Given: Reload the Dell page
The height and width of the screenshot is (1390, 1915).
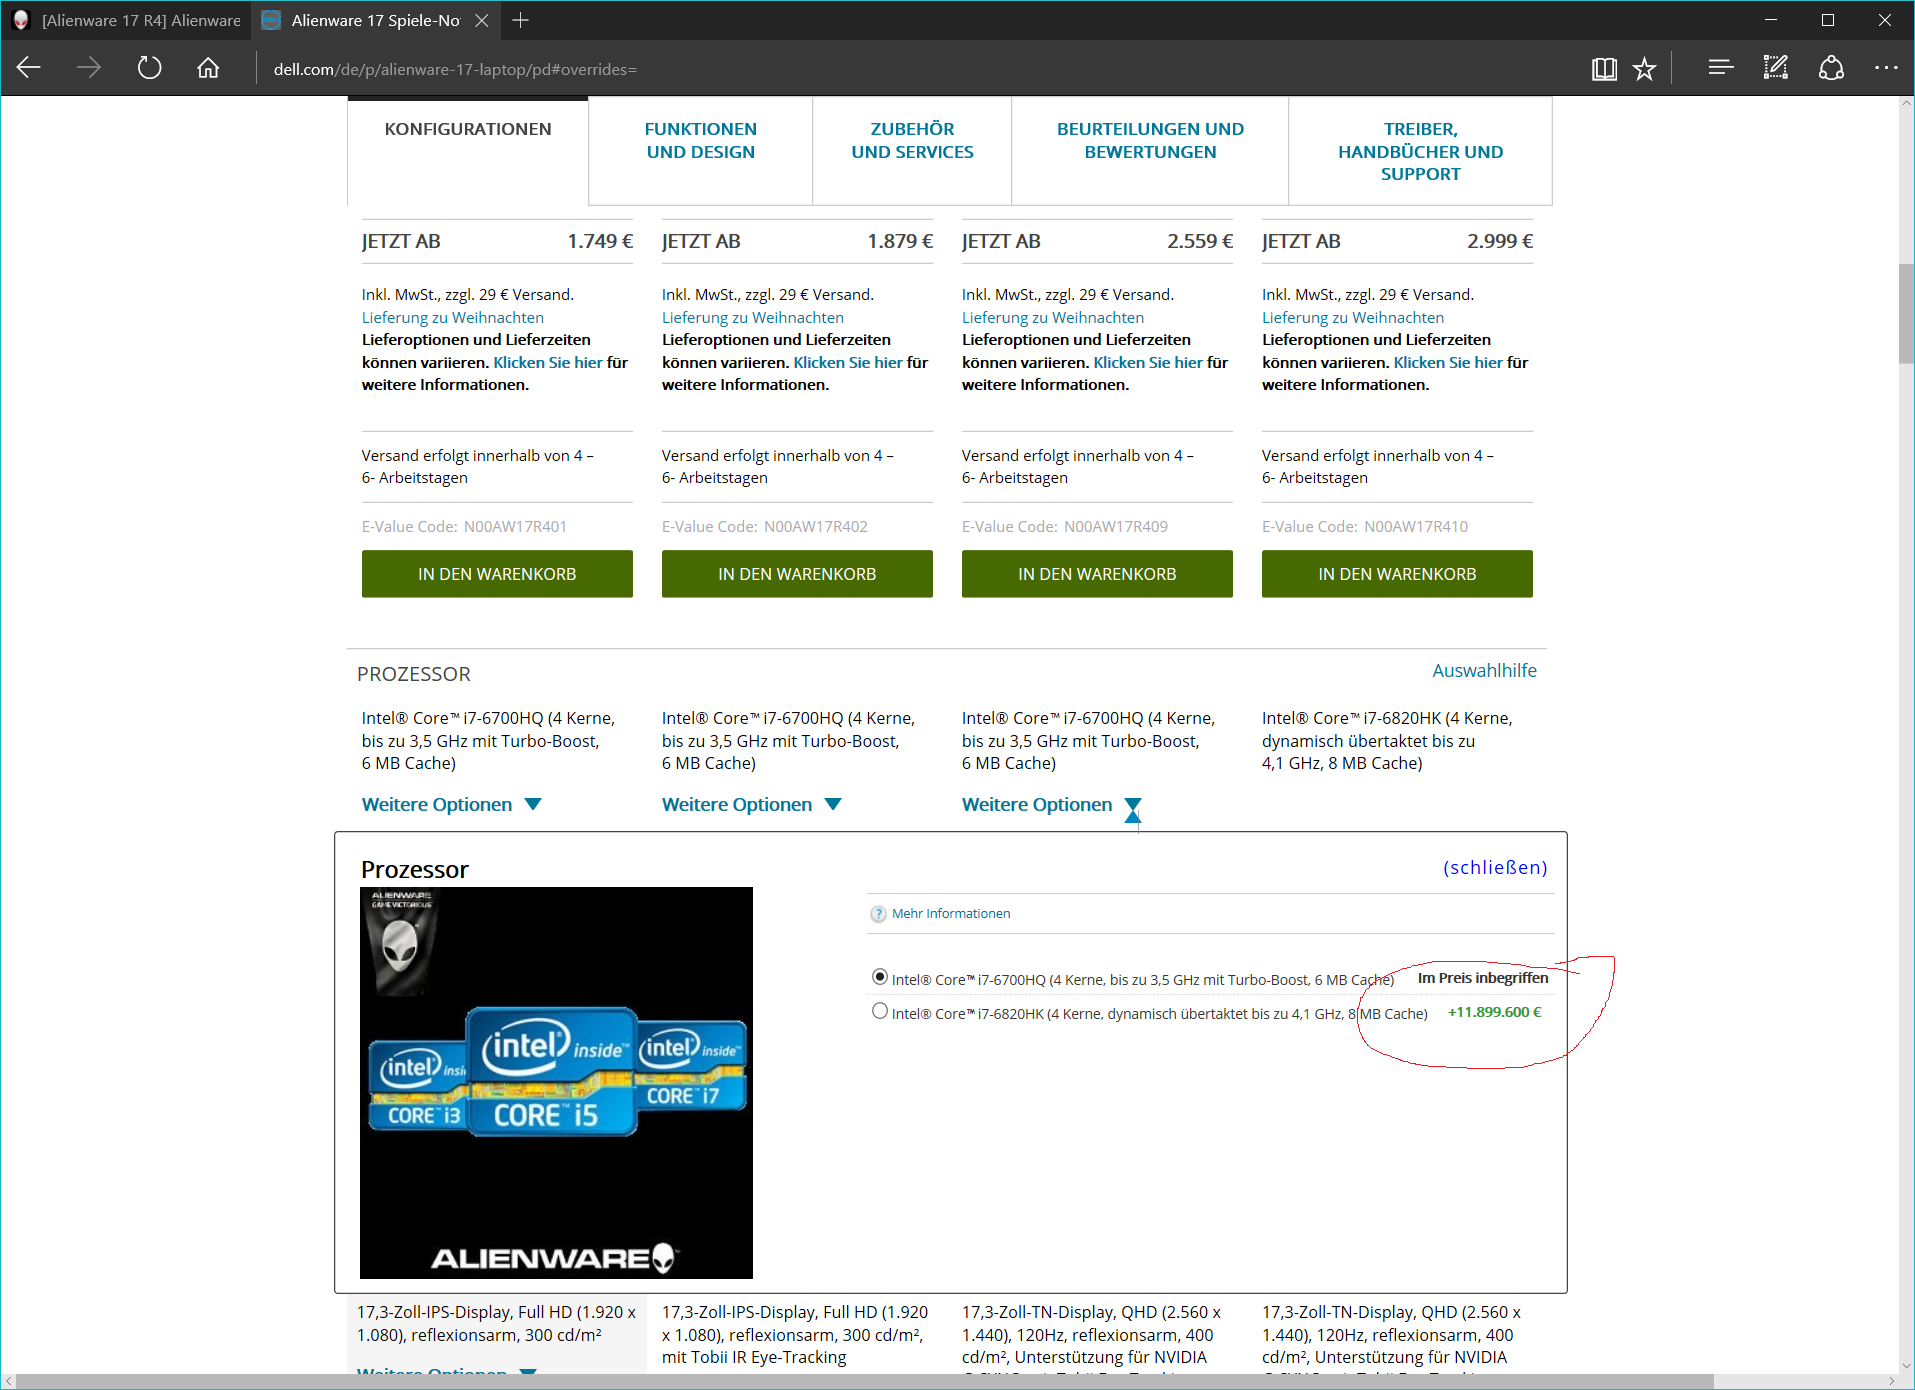Looking at the screenshot, I should point(149,68).
